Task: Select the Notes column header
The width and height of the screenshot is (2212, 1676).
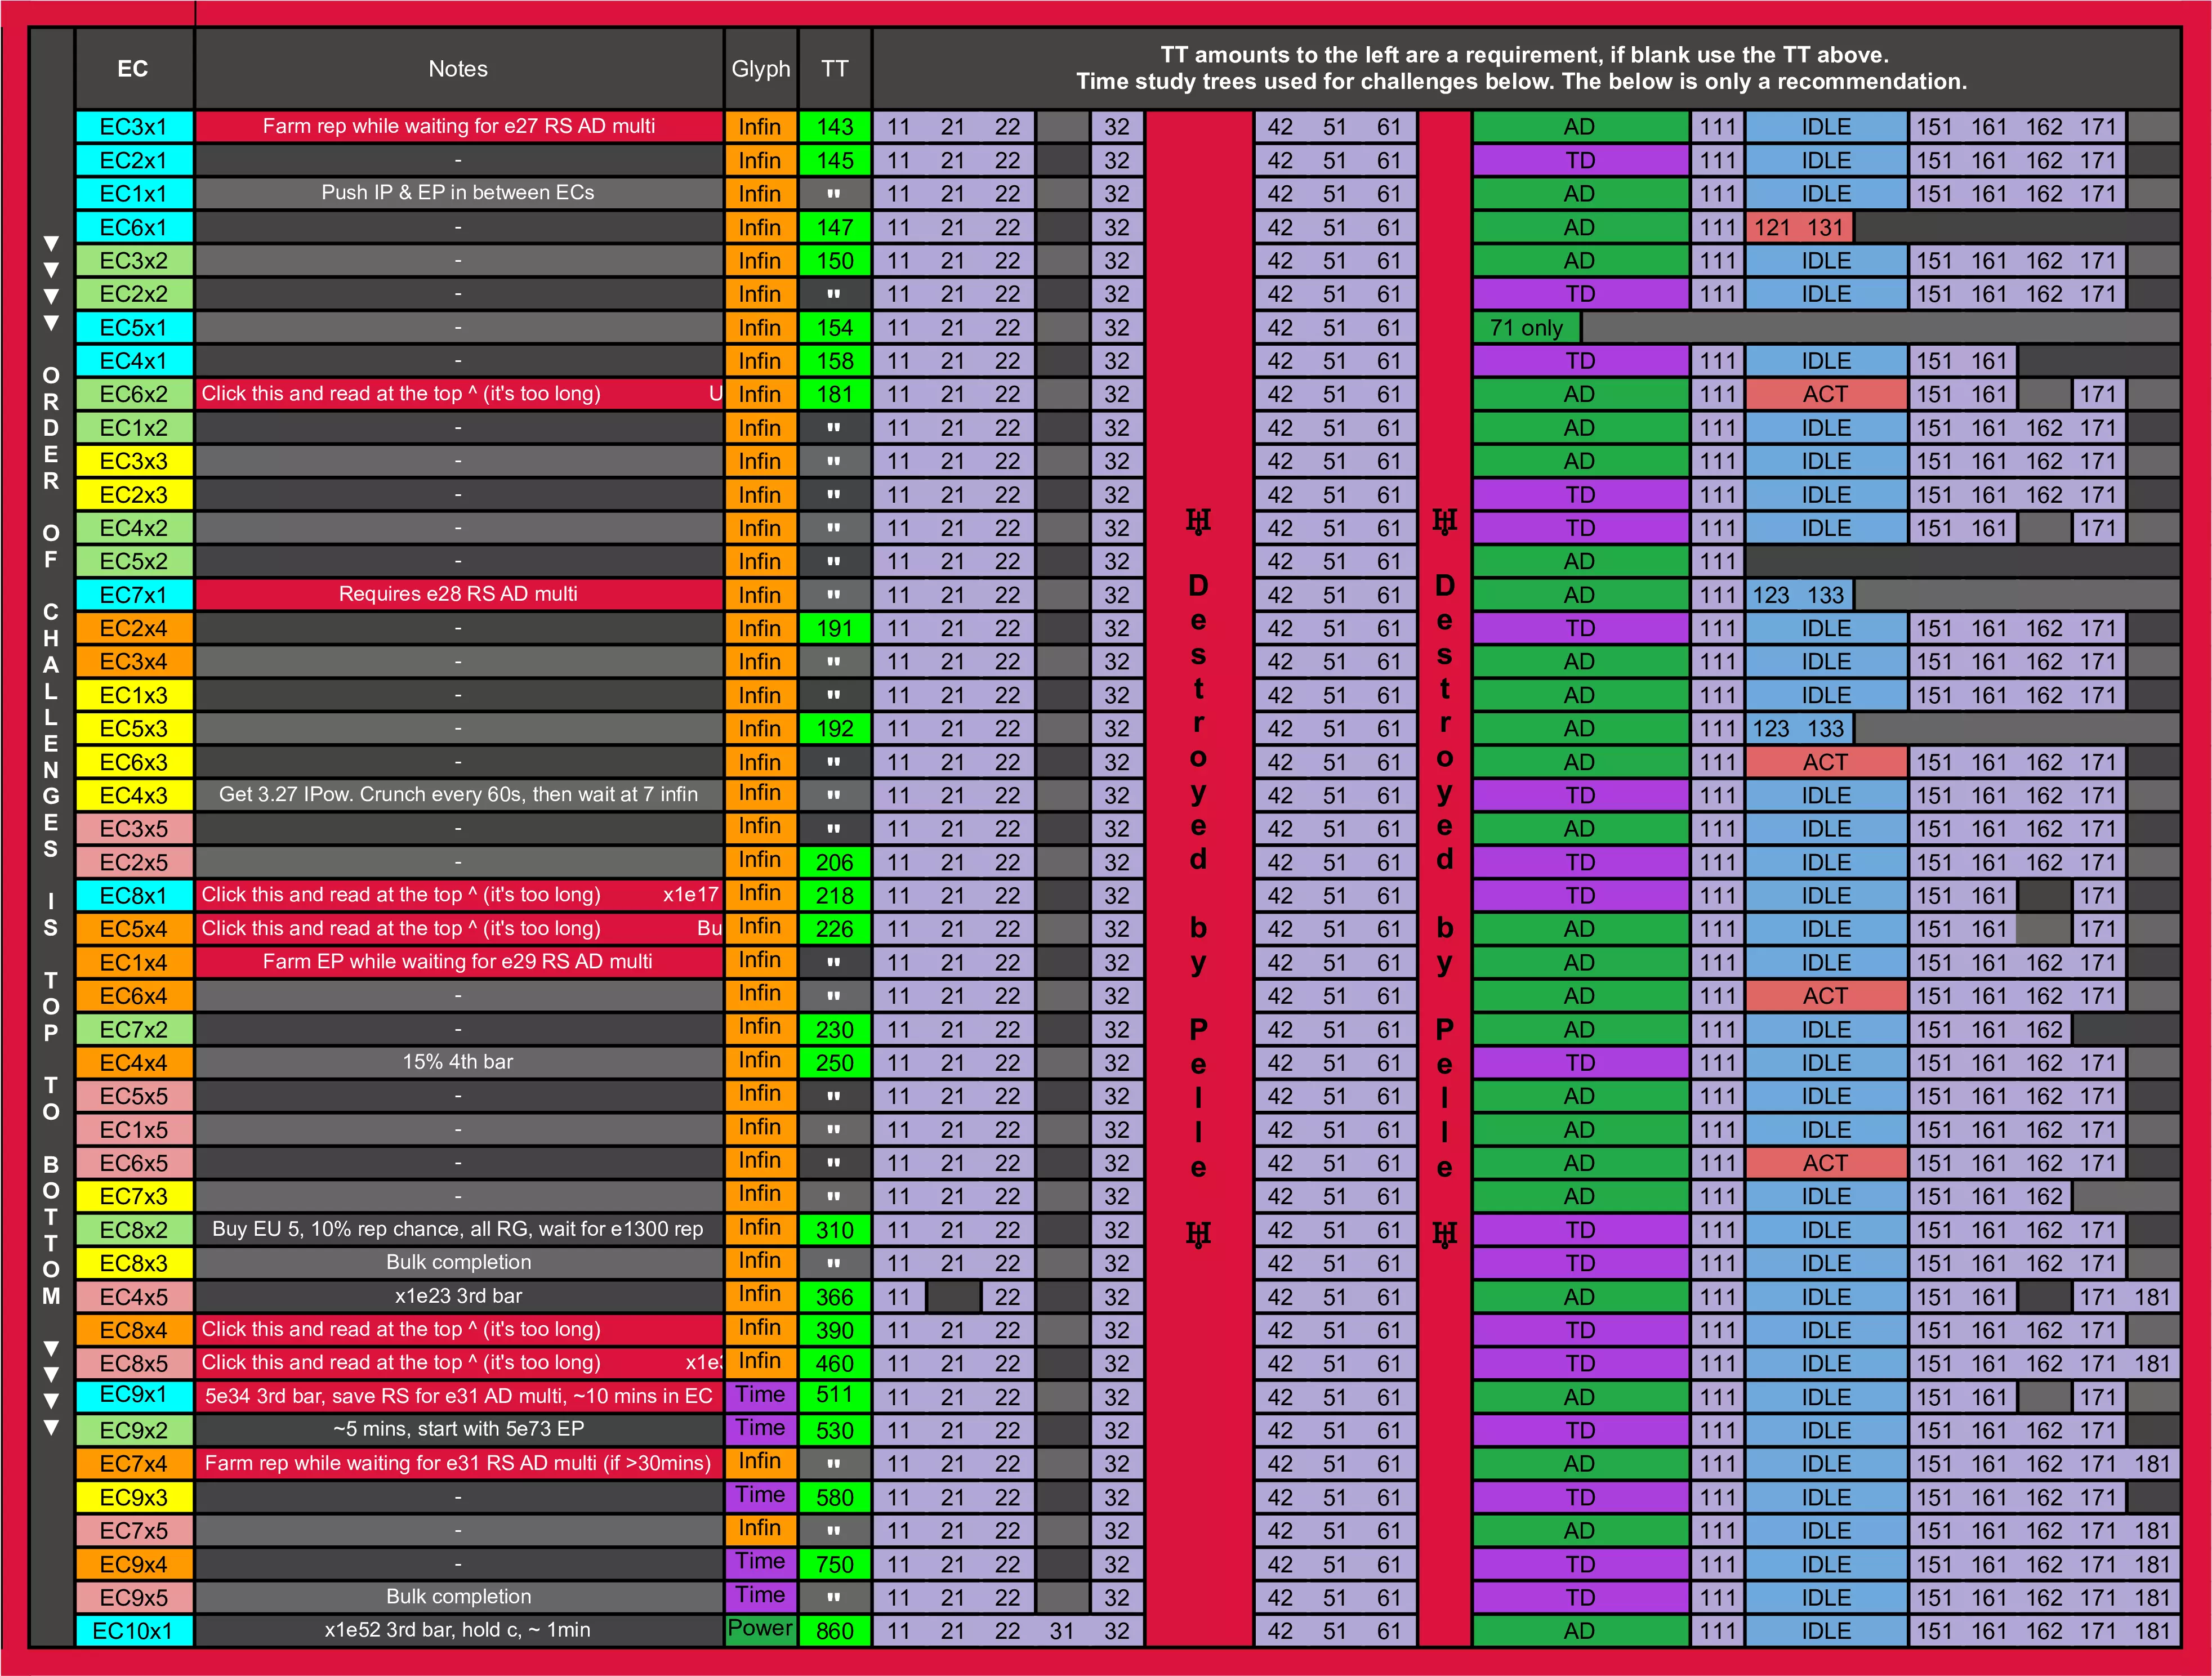Action: tap(458, 69)
